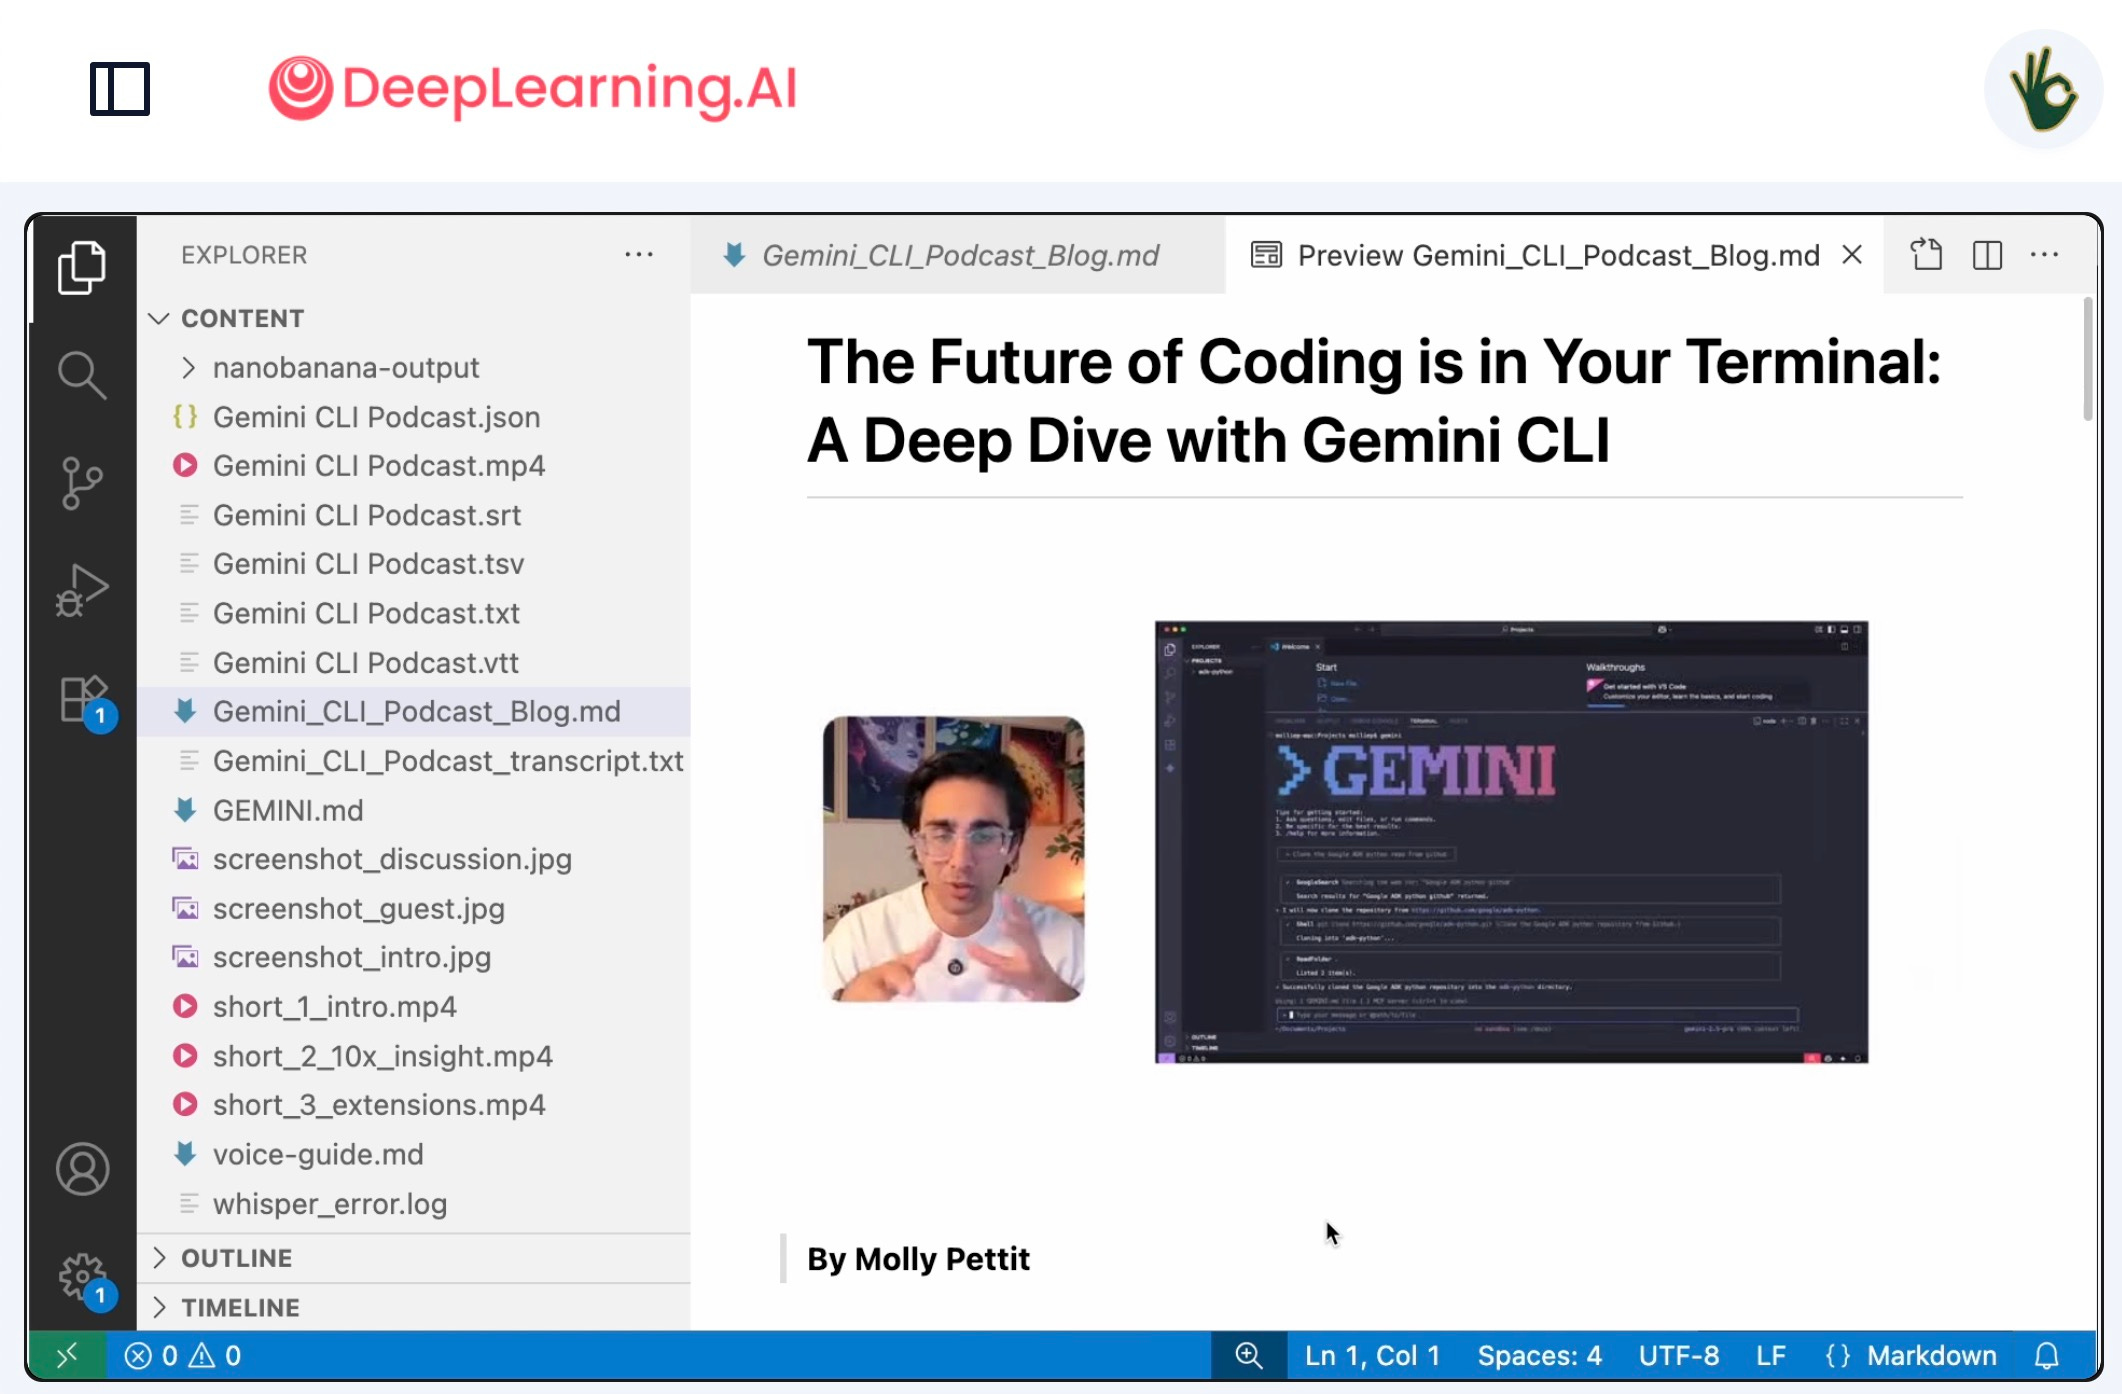The image size is (2122, 1394).
Task: Change file encoding via UTF-8
Action: pyautogui.click(x=1678, y=1355)
